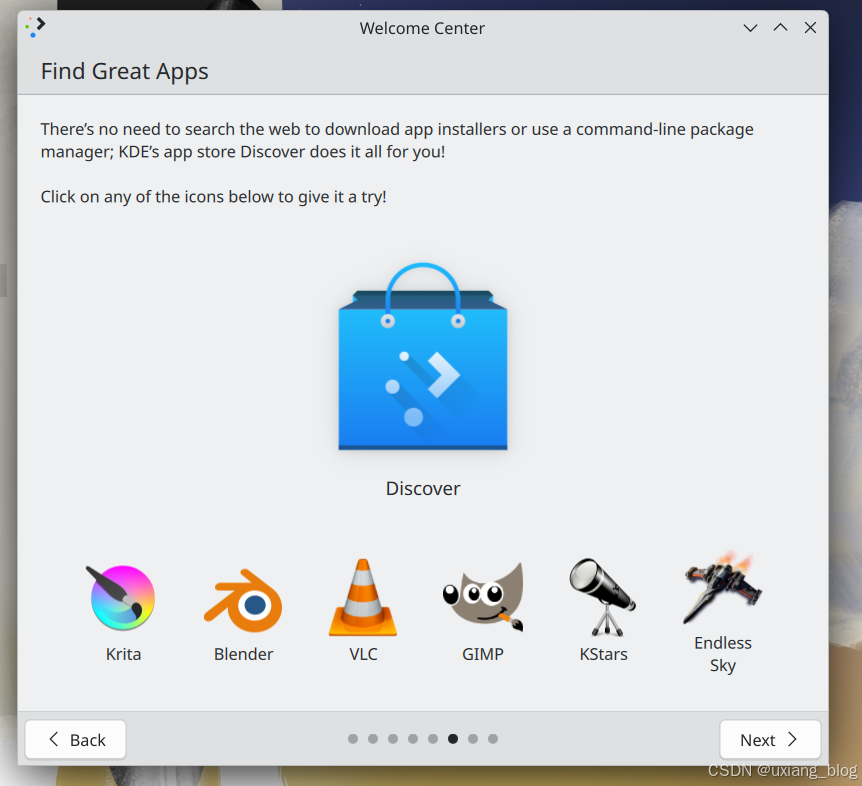Maximize the Welcome Center window
862x786 pixels.
pyautogui.click(x=780, y=27)
